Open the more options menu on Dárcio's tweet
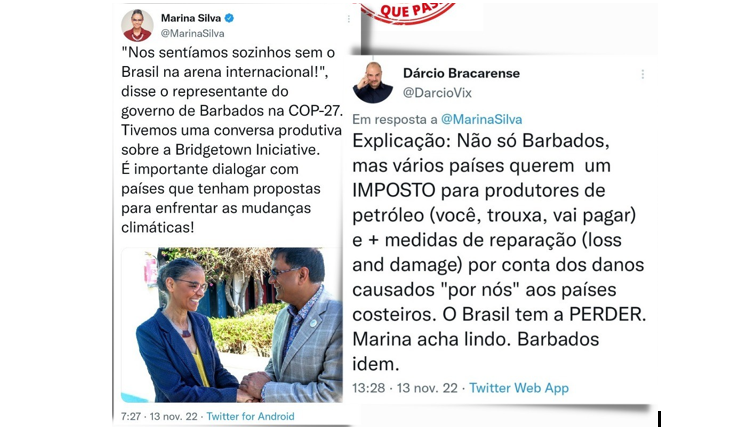The height and width of the screenshot is (428, 746). 643,74
